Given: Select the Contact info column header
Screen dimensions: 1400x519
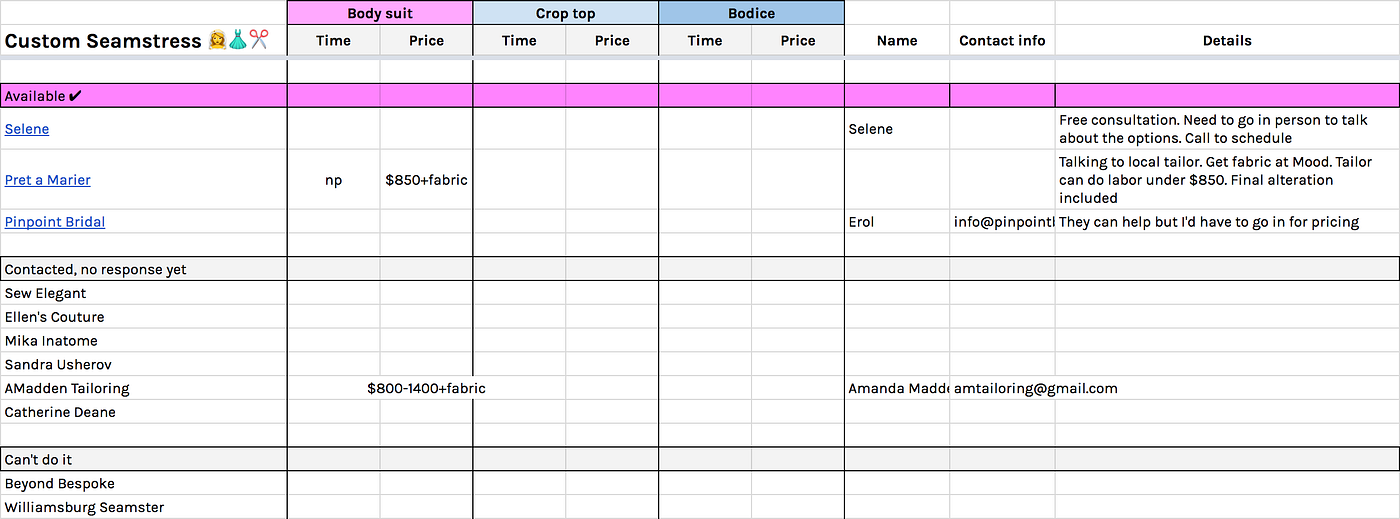Looking at the screenshot, I should click(x=1002, y=40).
